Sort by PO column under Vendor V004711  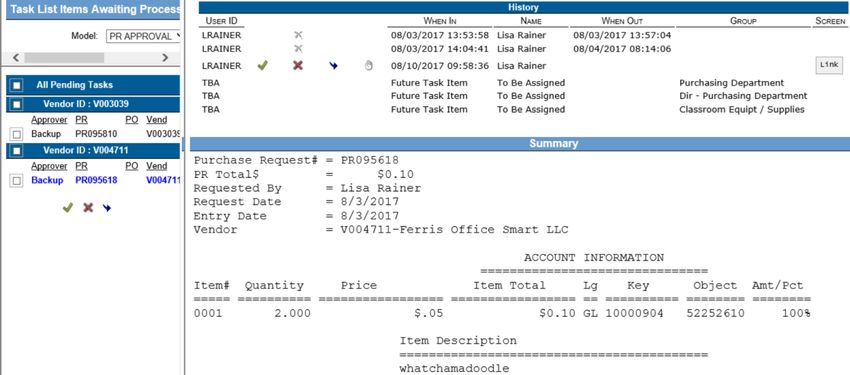132,166
